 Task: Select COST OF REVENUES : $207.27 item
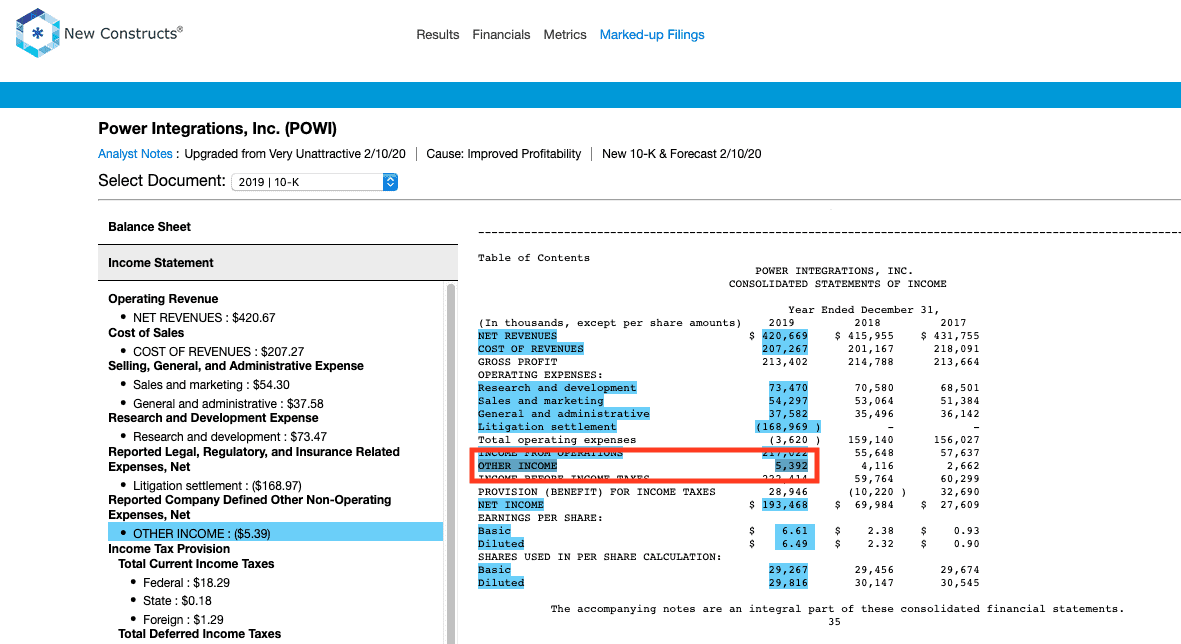[x=218, y=352]
